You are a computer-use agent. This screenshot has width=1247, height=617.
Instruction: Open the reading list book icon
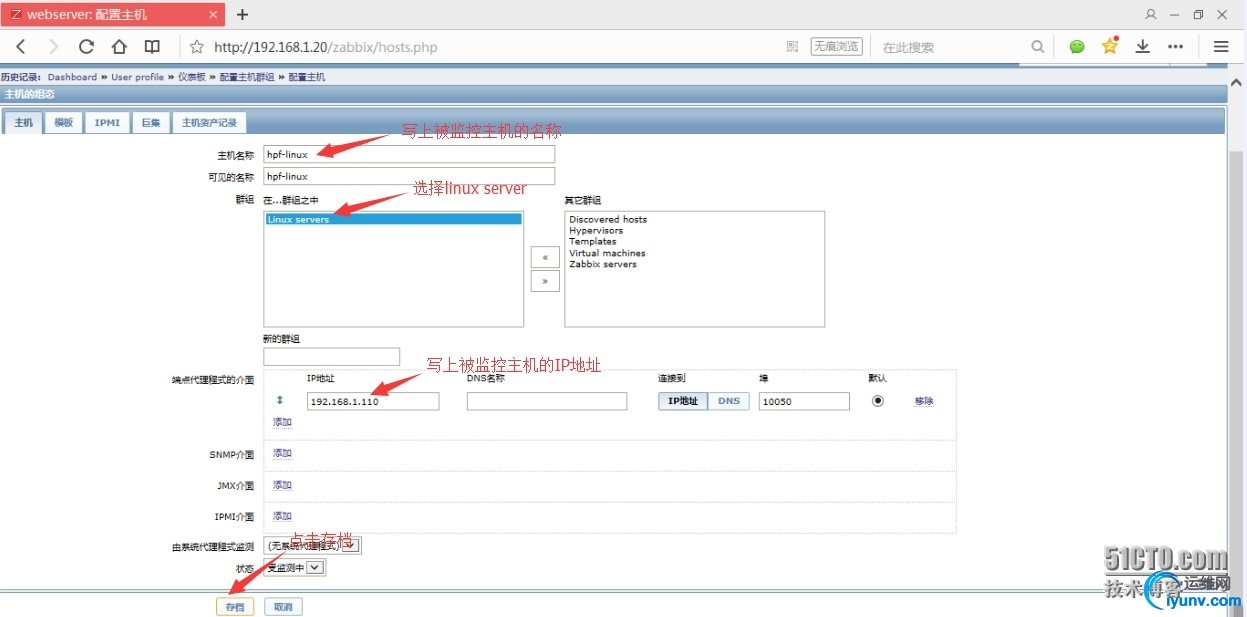coord(152,47)
